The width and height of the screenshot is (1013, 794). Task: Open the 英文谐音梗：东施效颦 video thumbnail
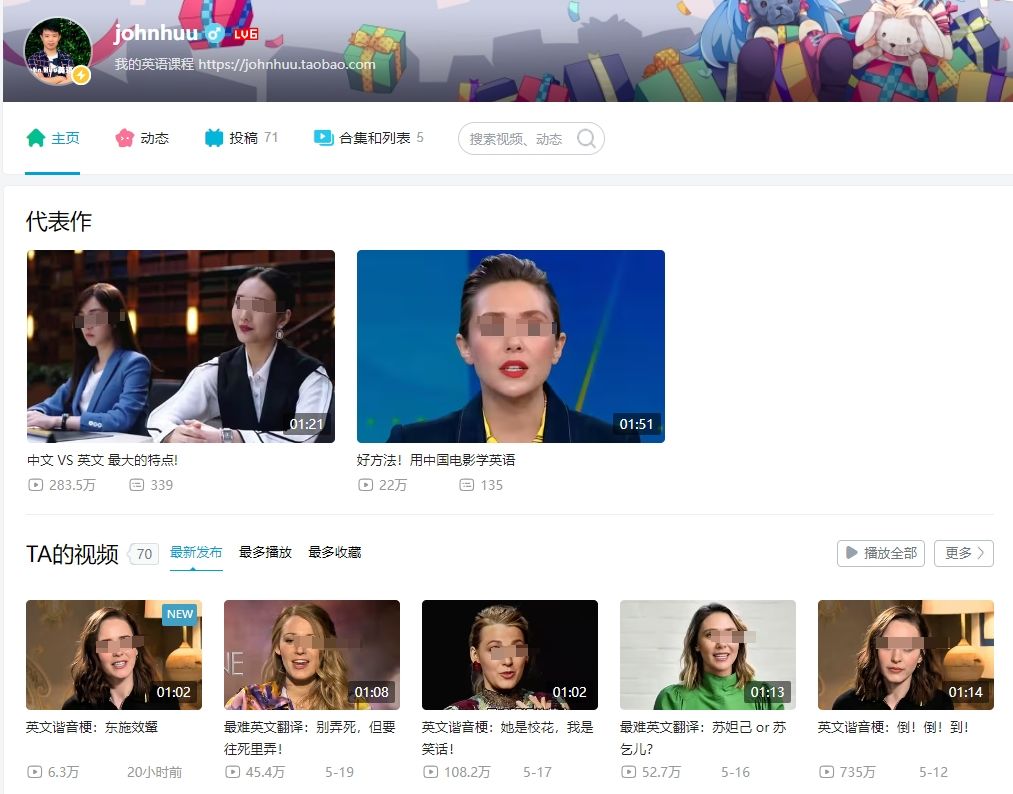(x=113, y=655)
